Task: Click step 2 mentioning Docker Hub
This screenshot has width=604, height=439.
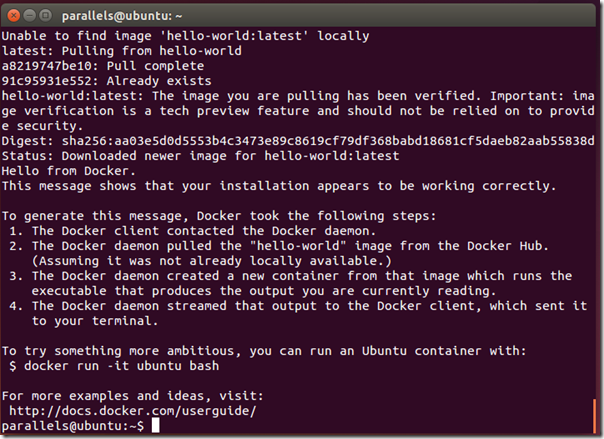Action: point(279,253)
